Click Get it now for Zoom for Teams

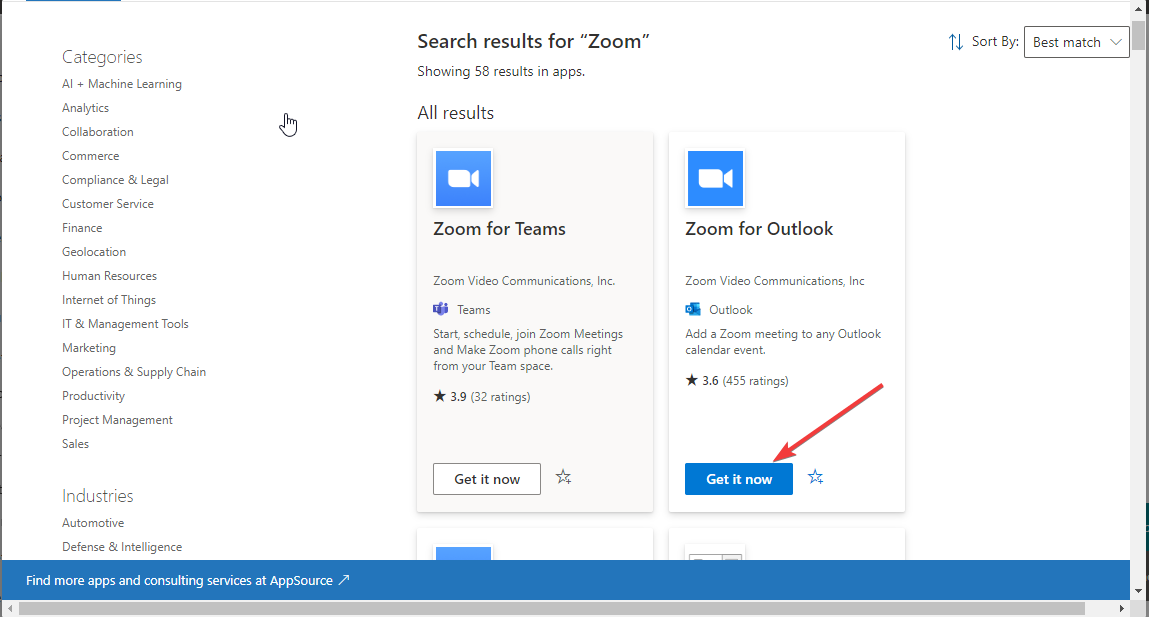(487, 479)
